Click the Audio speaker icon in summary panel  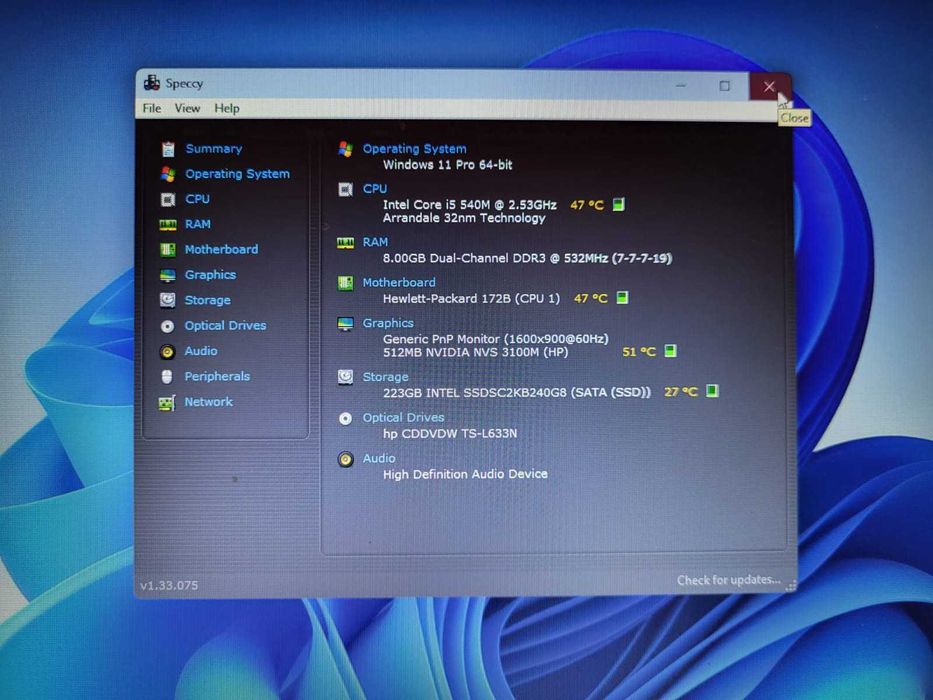point(346,460)
